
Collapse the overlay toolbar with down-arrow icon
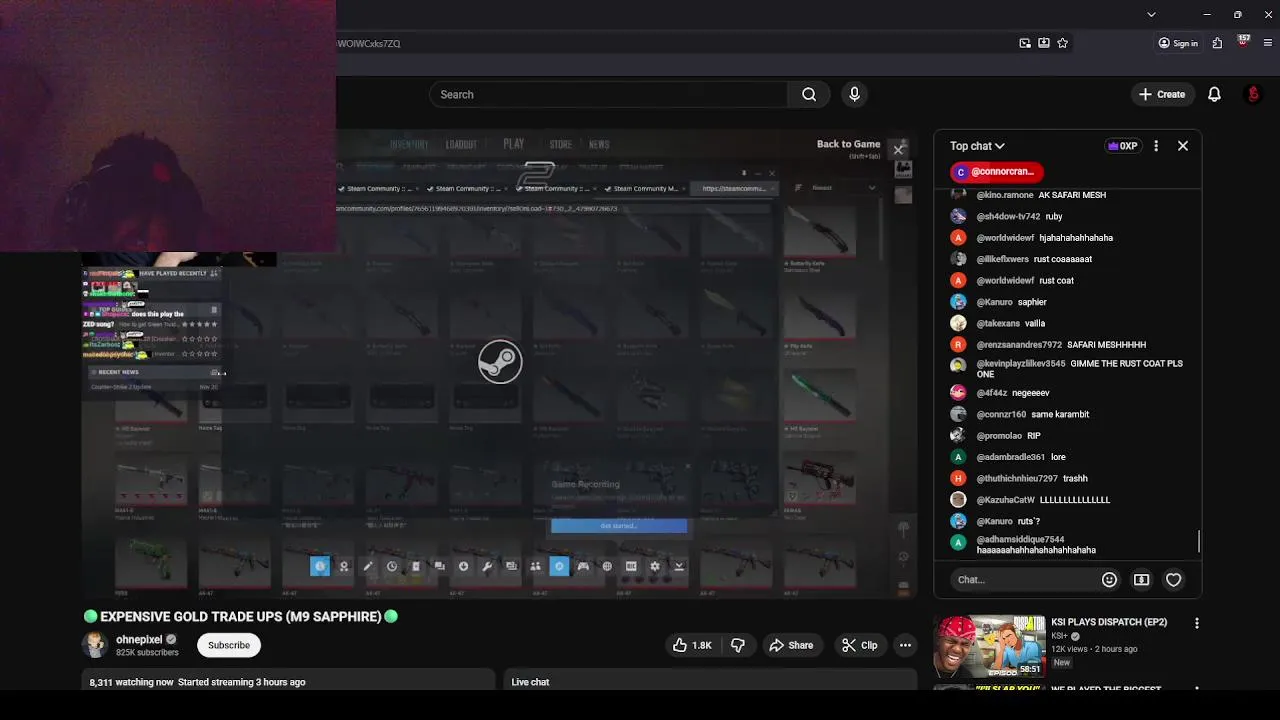(x=679, y=567)
